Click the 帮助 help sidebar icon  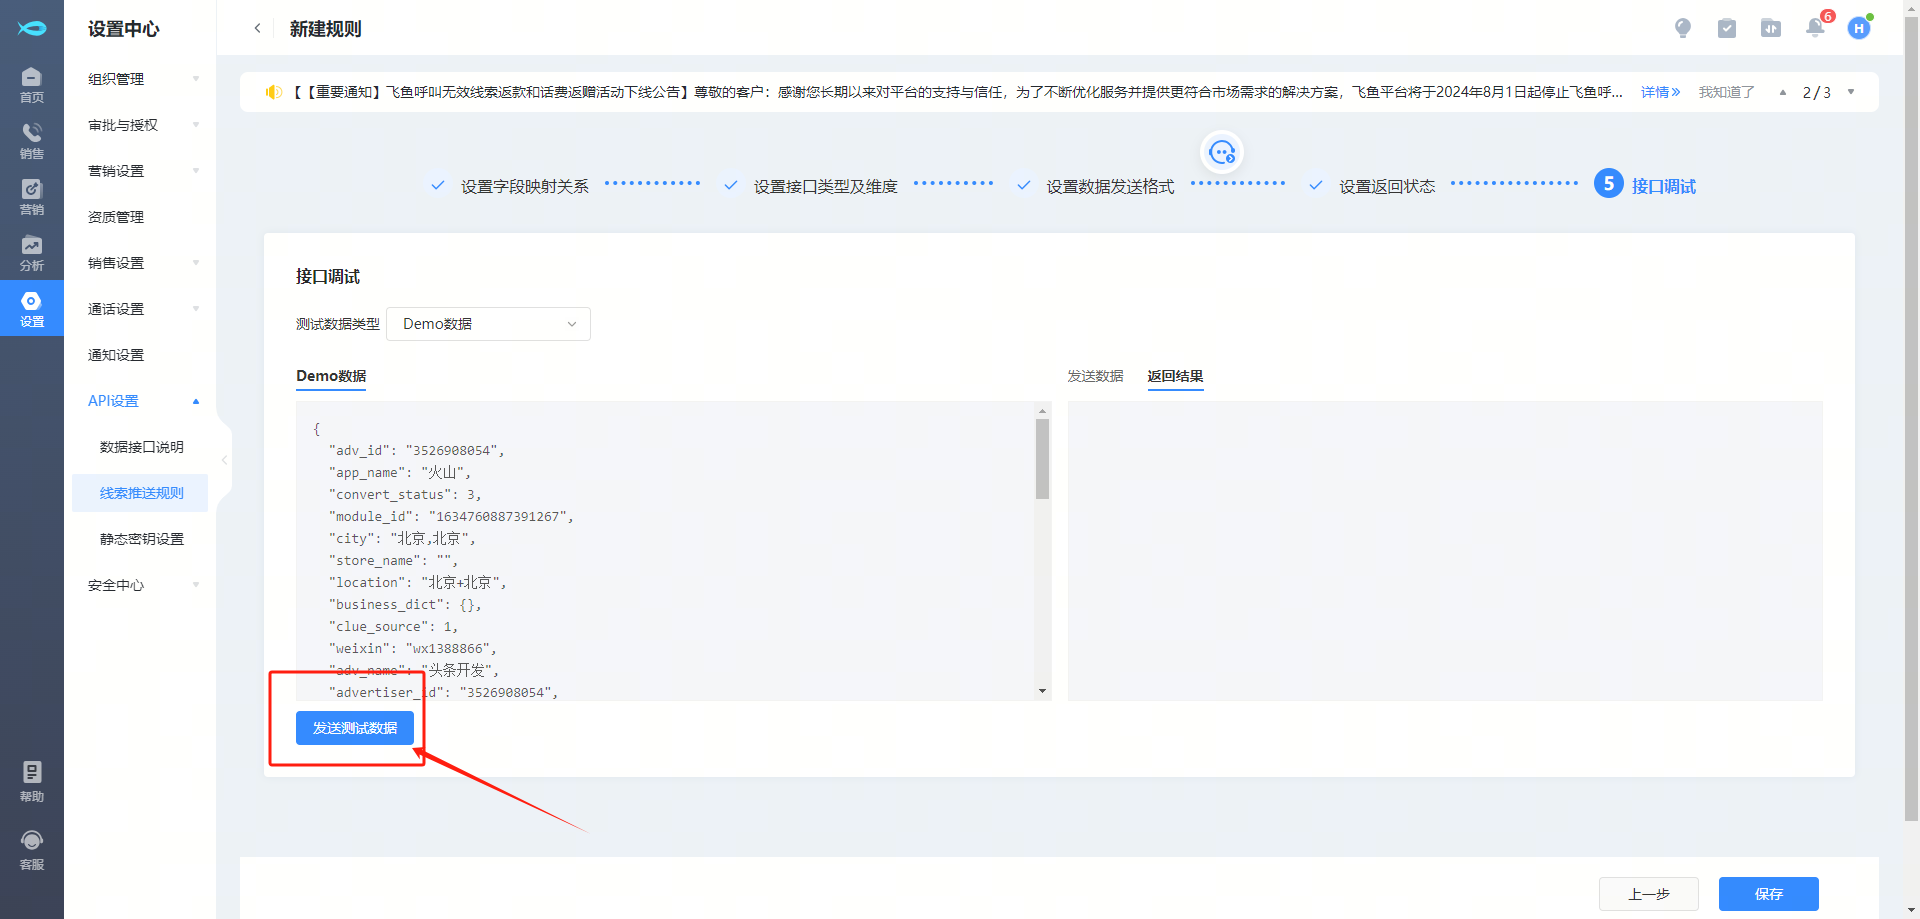pos(32,781)
